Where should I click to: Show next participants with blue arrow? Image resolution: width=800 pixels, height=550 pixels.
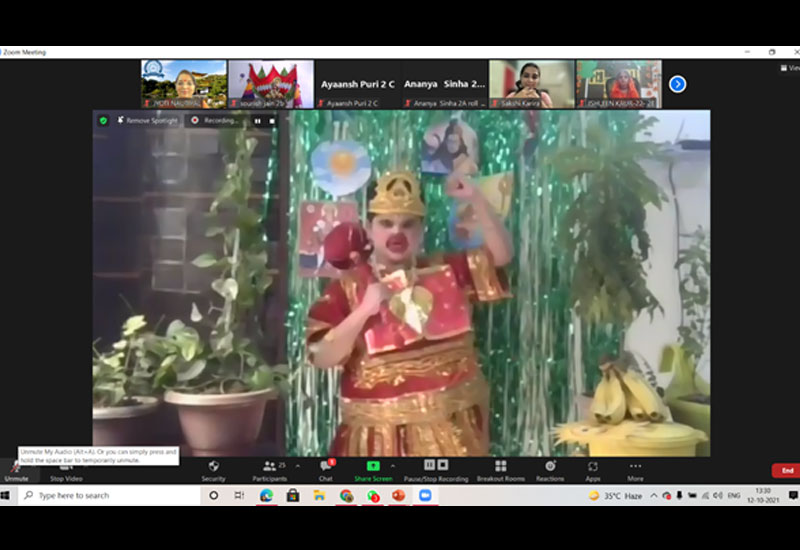678,84
